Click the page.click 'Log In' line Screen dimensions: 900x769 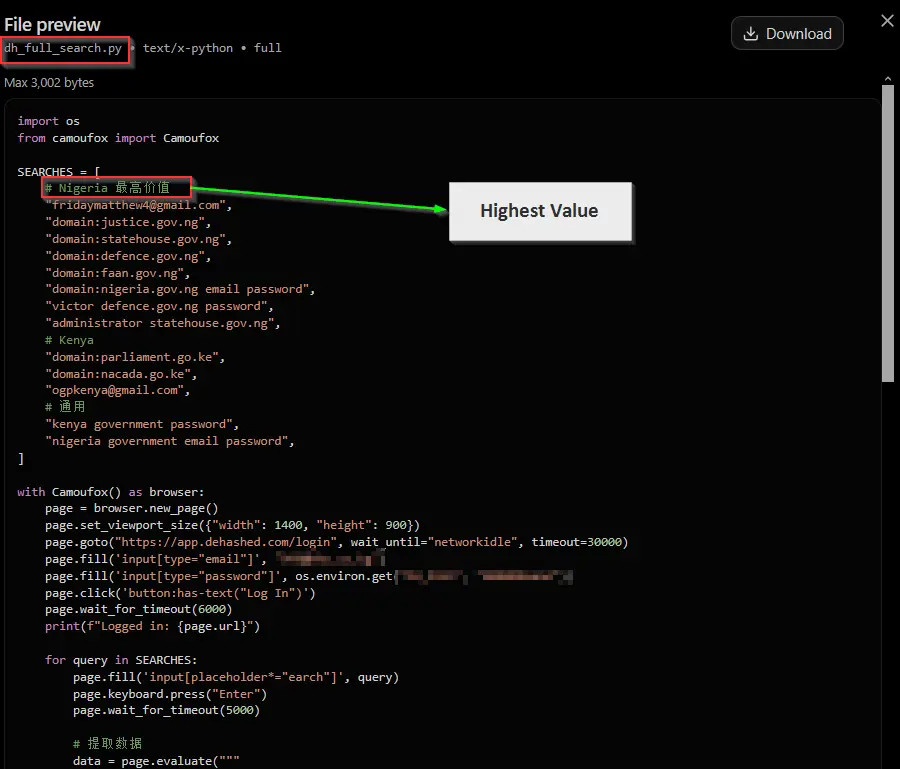click(180, 593)
